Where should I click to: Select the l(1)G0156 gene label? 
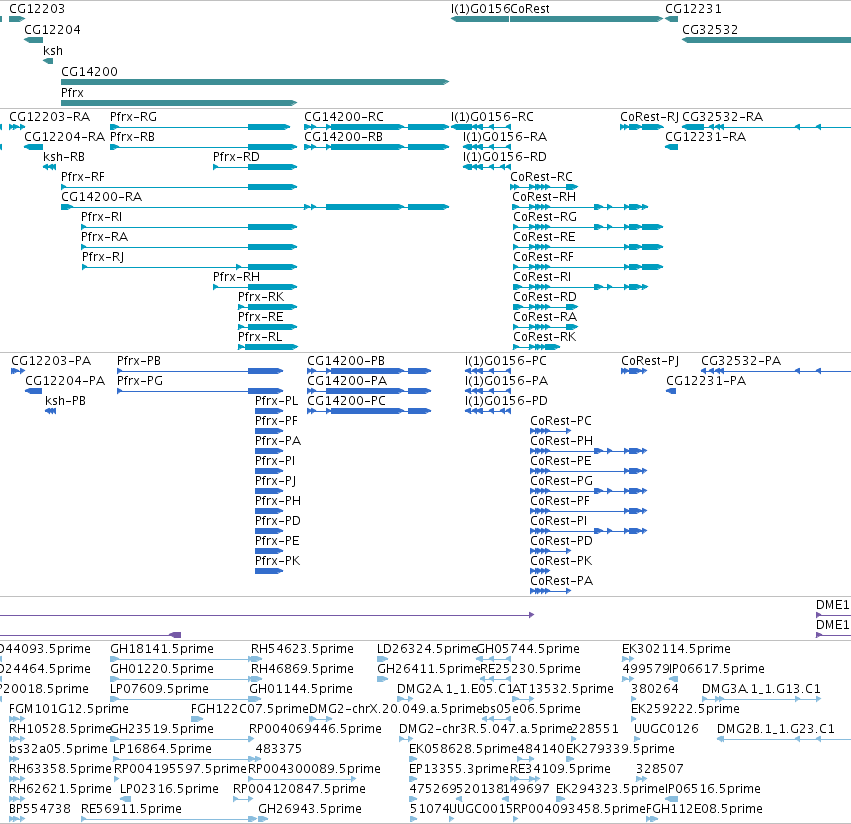pos(480,9)
